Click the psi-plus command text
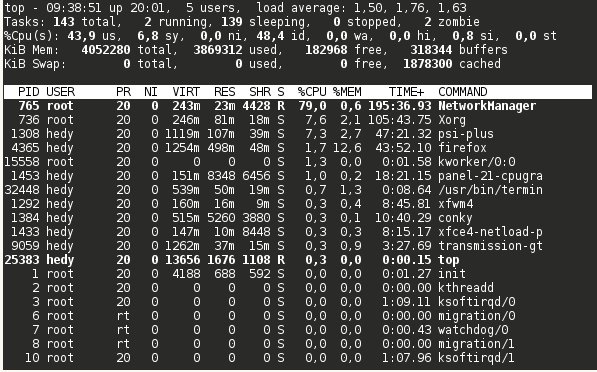 pos(466,134)
